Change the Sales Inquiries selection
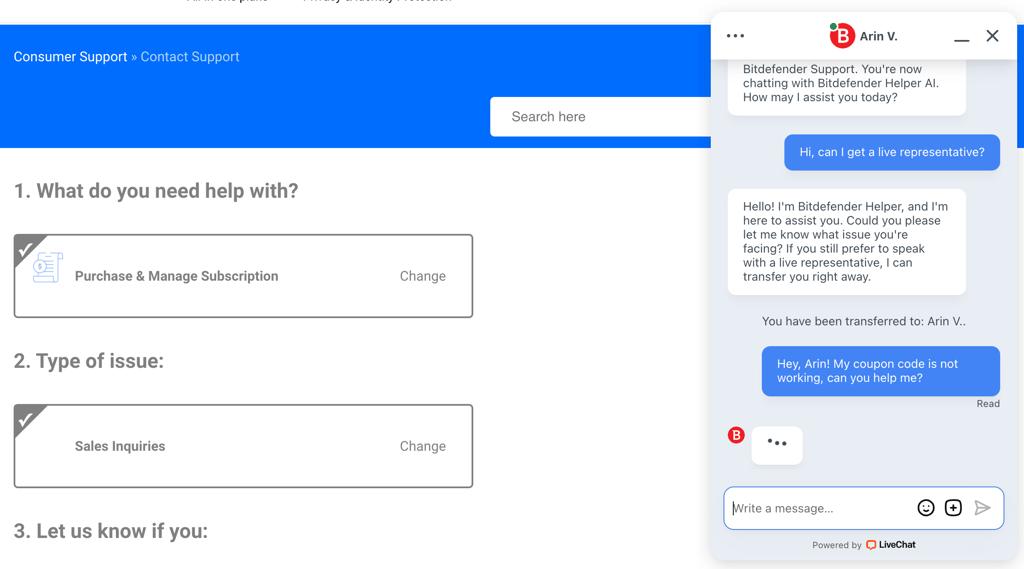This screenshot has width=1024, height=569. [423, 446]
